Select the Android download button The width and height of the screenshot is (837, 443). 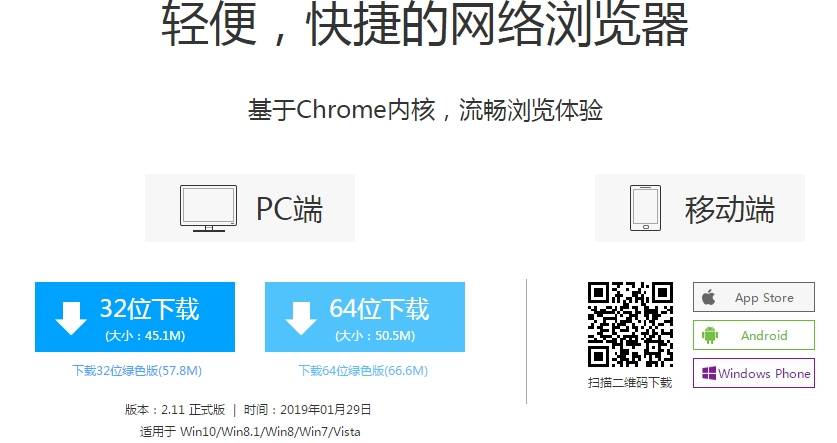(x=754, y=335)
